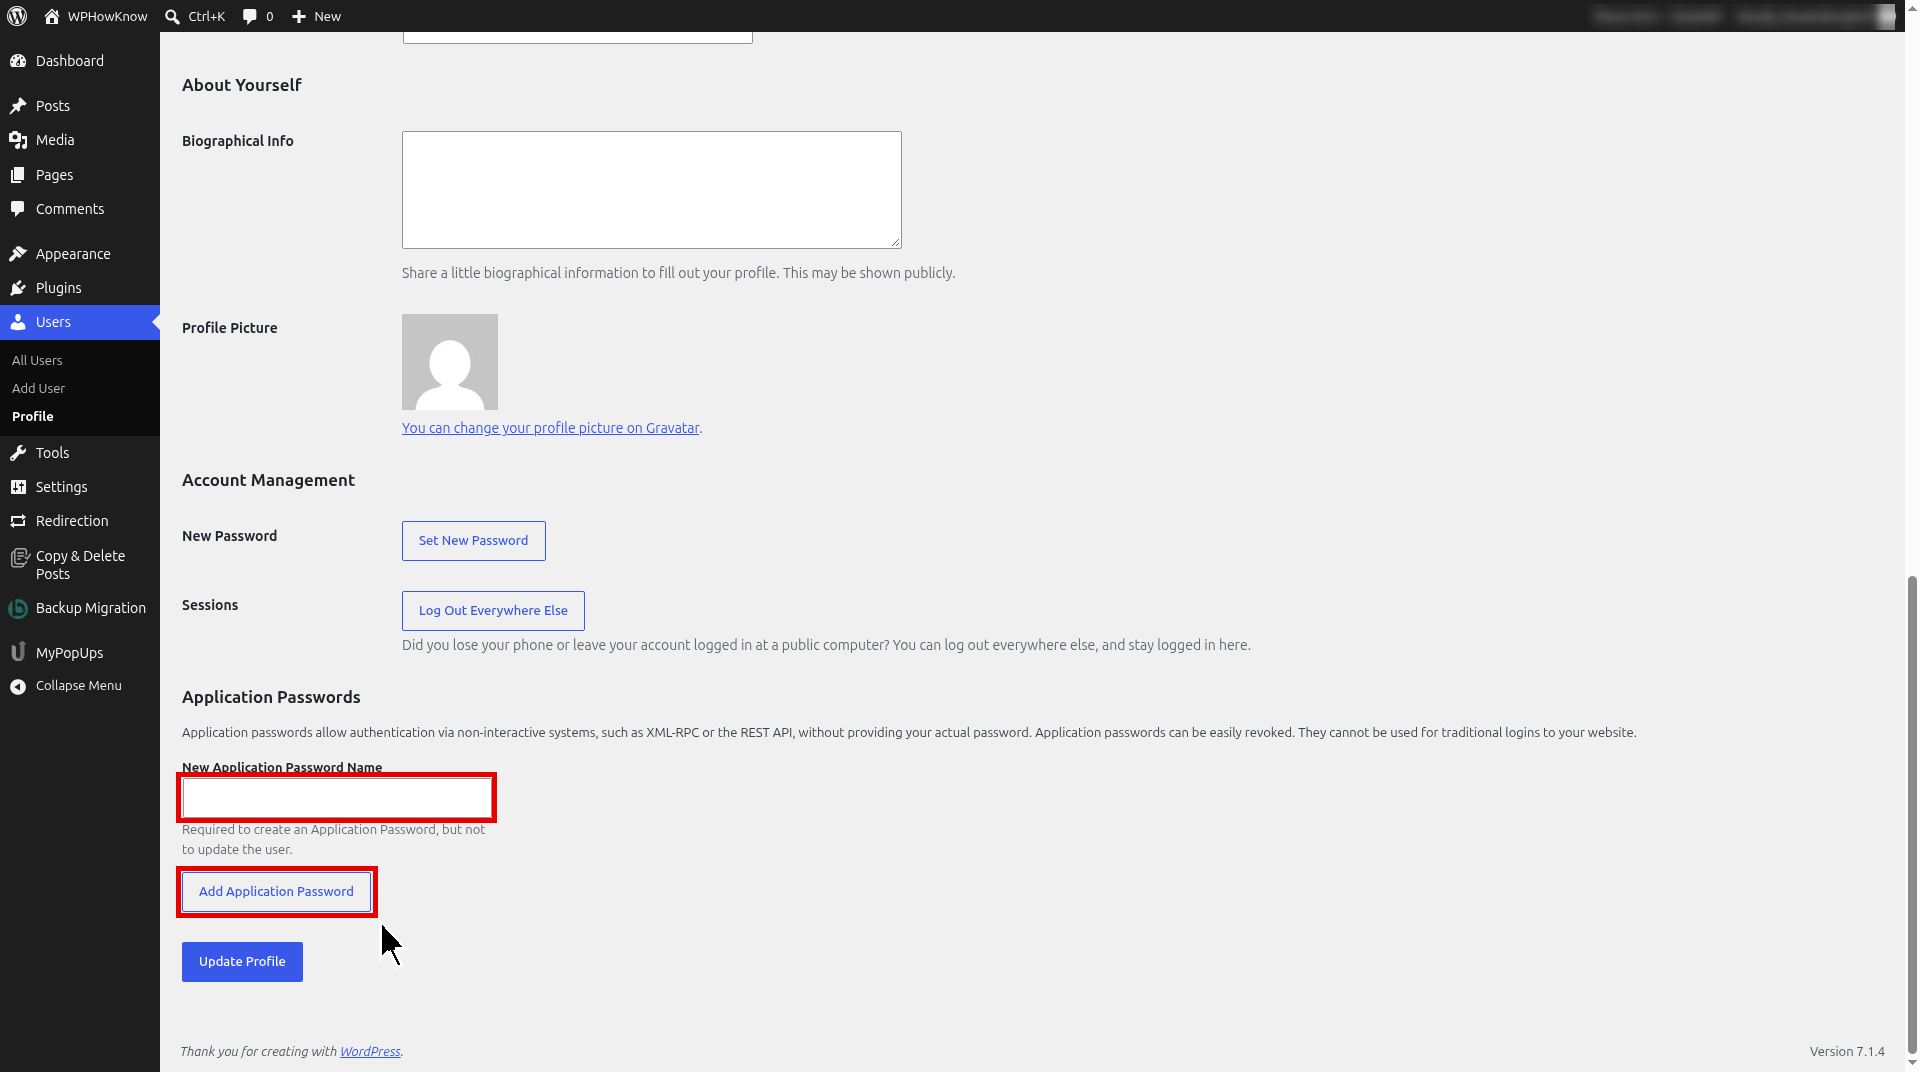
Task: Open the Gravatar profile picture link
Action: 550,428
